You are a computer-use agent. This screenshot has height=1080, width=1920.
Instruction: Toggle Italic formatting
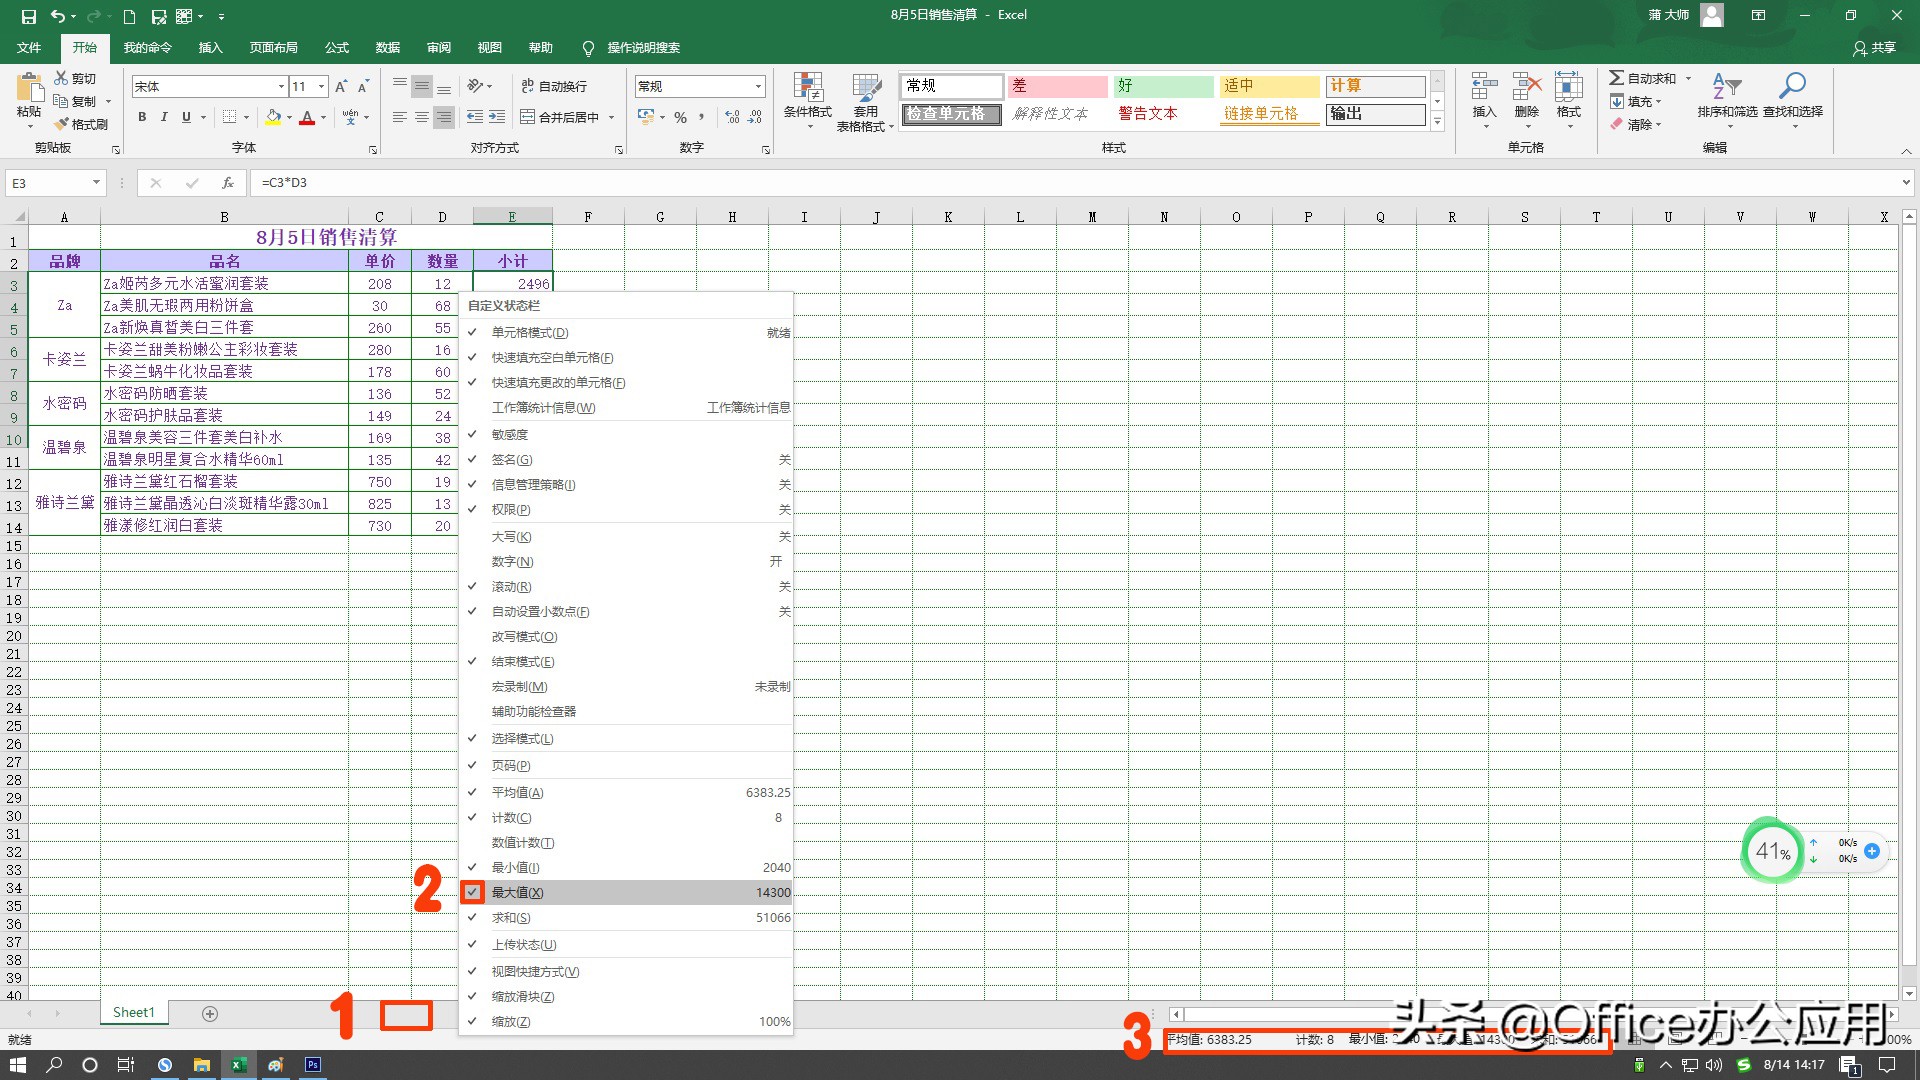point(164,117)
